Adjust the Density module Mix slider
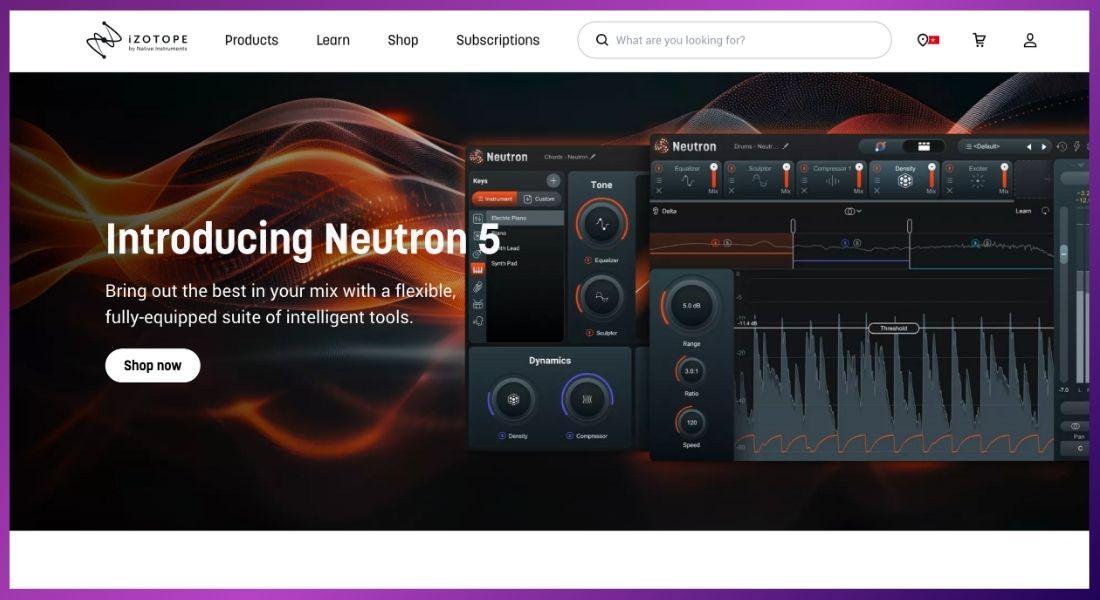The image size is (1100, 600). click(932, 177)
